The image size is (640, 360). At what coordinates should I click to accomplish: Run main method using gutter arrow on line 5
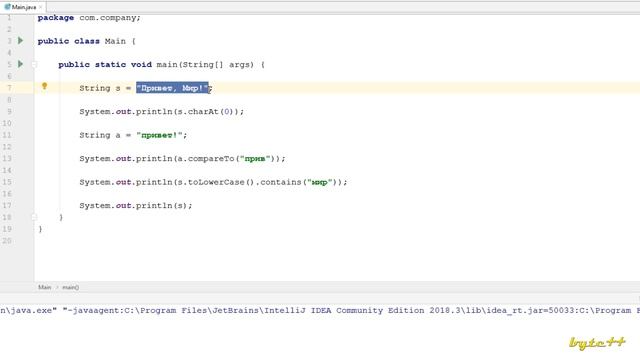20,64
